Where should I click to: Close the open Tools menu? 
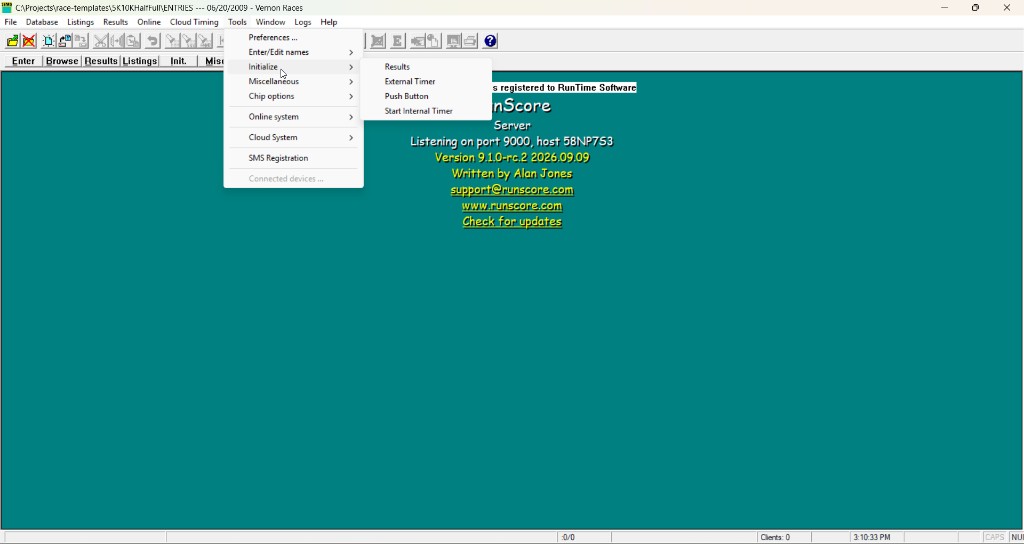pos(237,22)
